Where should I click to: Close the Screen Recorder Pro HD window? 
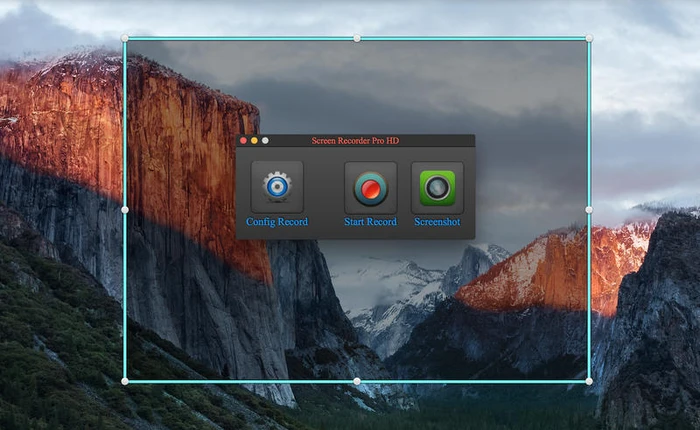(x=243, y=141)
